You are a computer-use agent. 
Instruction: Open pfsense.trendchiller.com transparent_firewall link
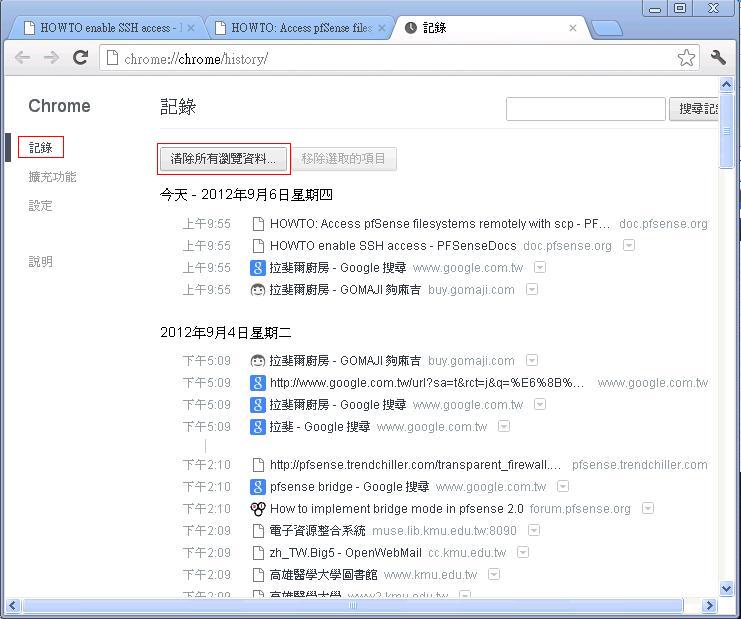(x=415, y=465)
